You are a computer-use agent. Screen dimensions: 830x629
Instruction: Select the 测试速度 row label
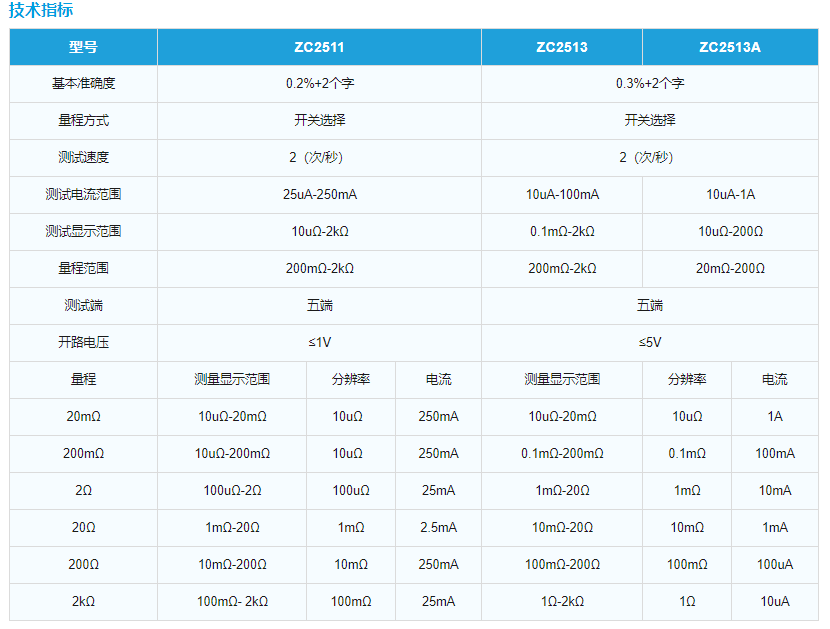[83, 158]
